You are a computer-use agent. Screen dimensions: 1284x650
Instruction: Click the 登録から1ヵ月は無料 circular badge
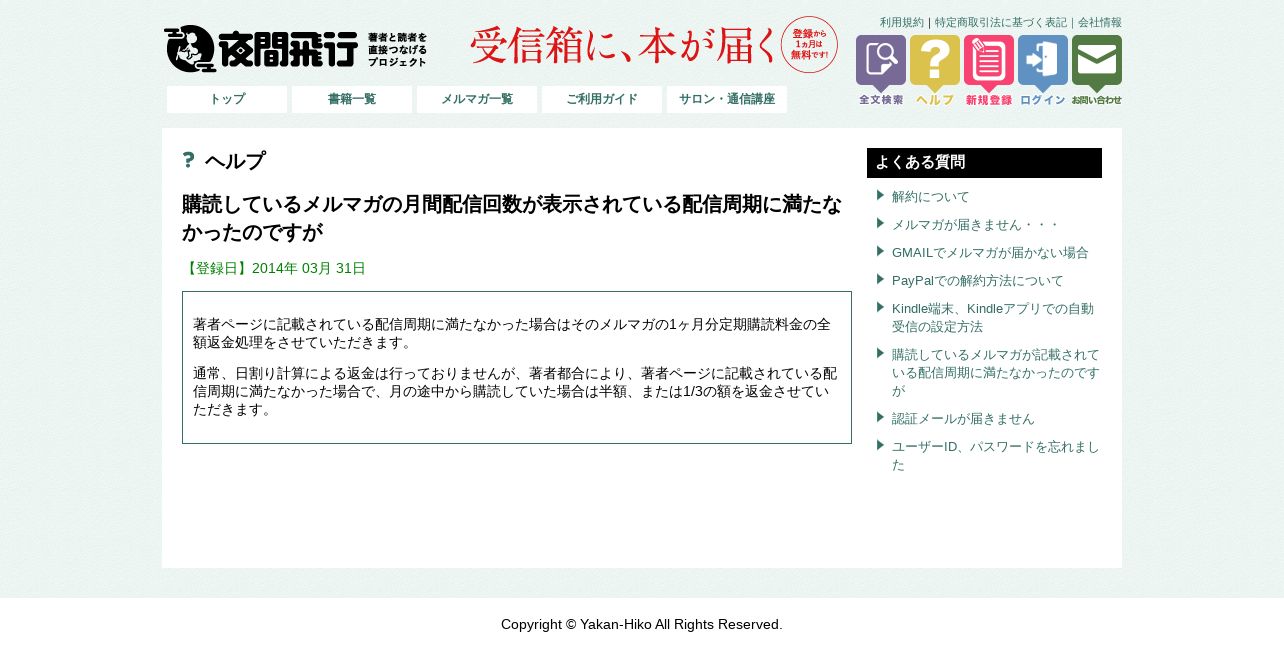[x=809, y=45]
